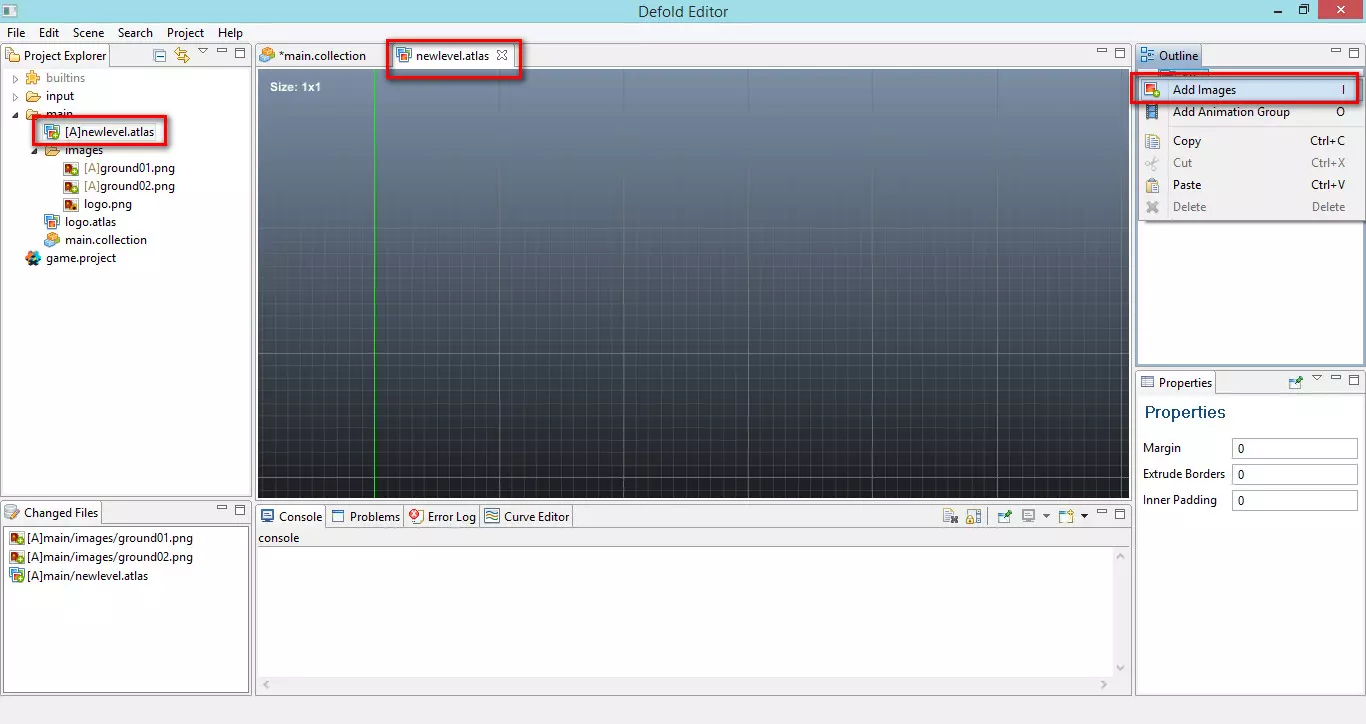
Task: Choose Add Animation Group from context menu
Action: pos(1230,112)
